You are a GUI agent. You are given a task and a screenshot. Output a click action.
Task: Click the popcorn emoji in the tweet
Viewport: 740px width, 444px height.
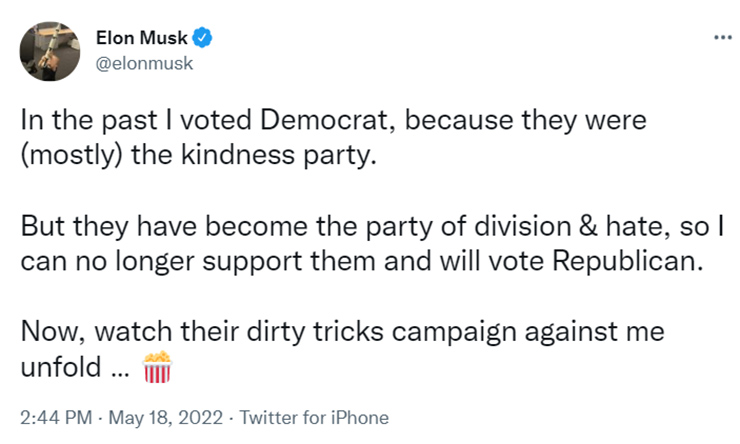tap(158, 370)
